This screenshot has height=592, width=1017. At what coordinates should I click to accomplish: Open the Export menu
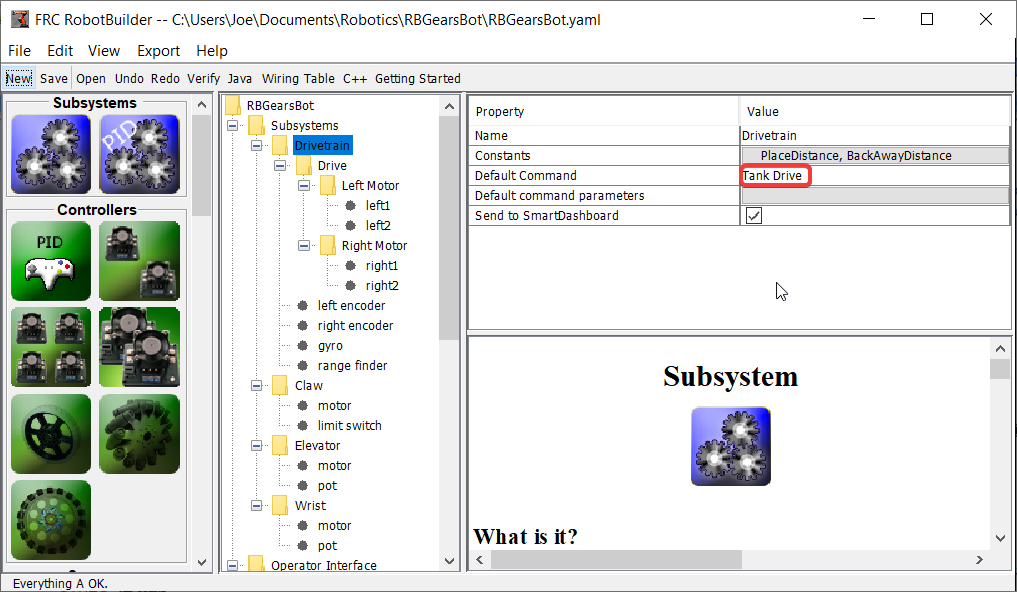point(158,50)
